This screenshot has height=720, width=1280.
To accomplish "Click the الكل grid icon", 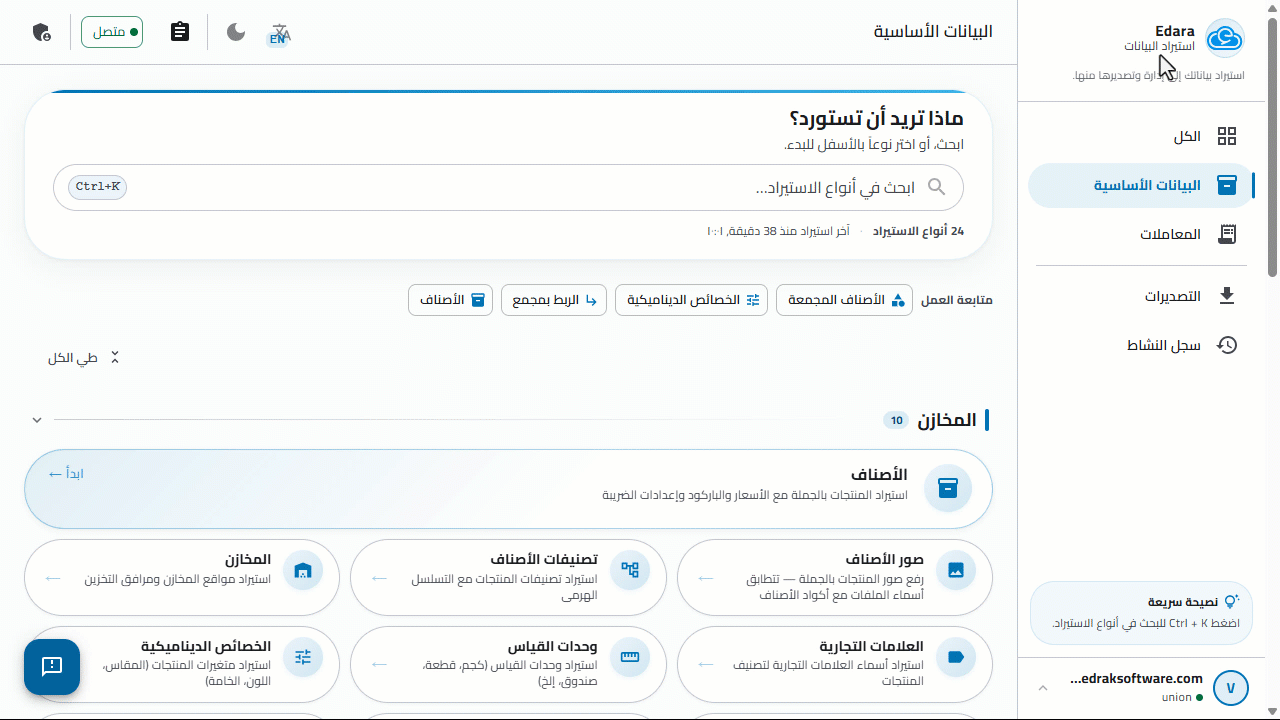I will tap(1227, 137).
